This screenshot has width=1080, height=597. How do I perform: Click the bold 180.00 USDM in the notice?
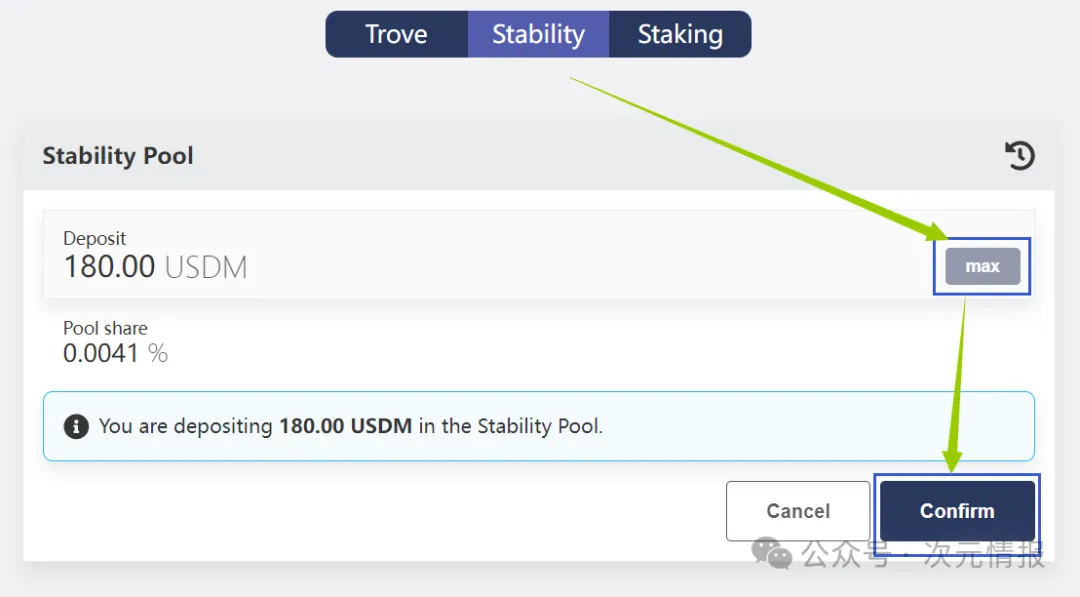[346, 426]
